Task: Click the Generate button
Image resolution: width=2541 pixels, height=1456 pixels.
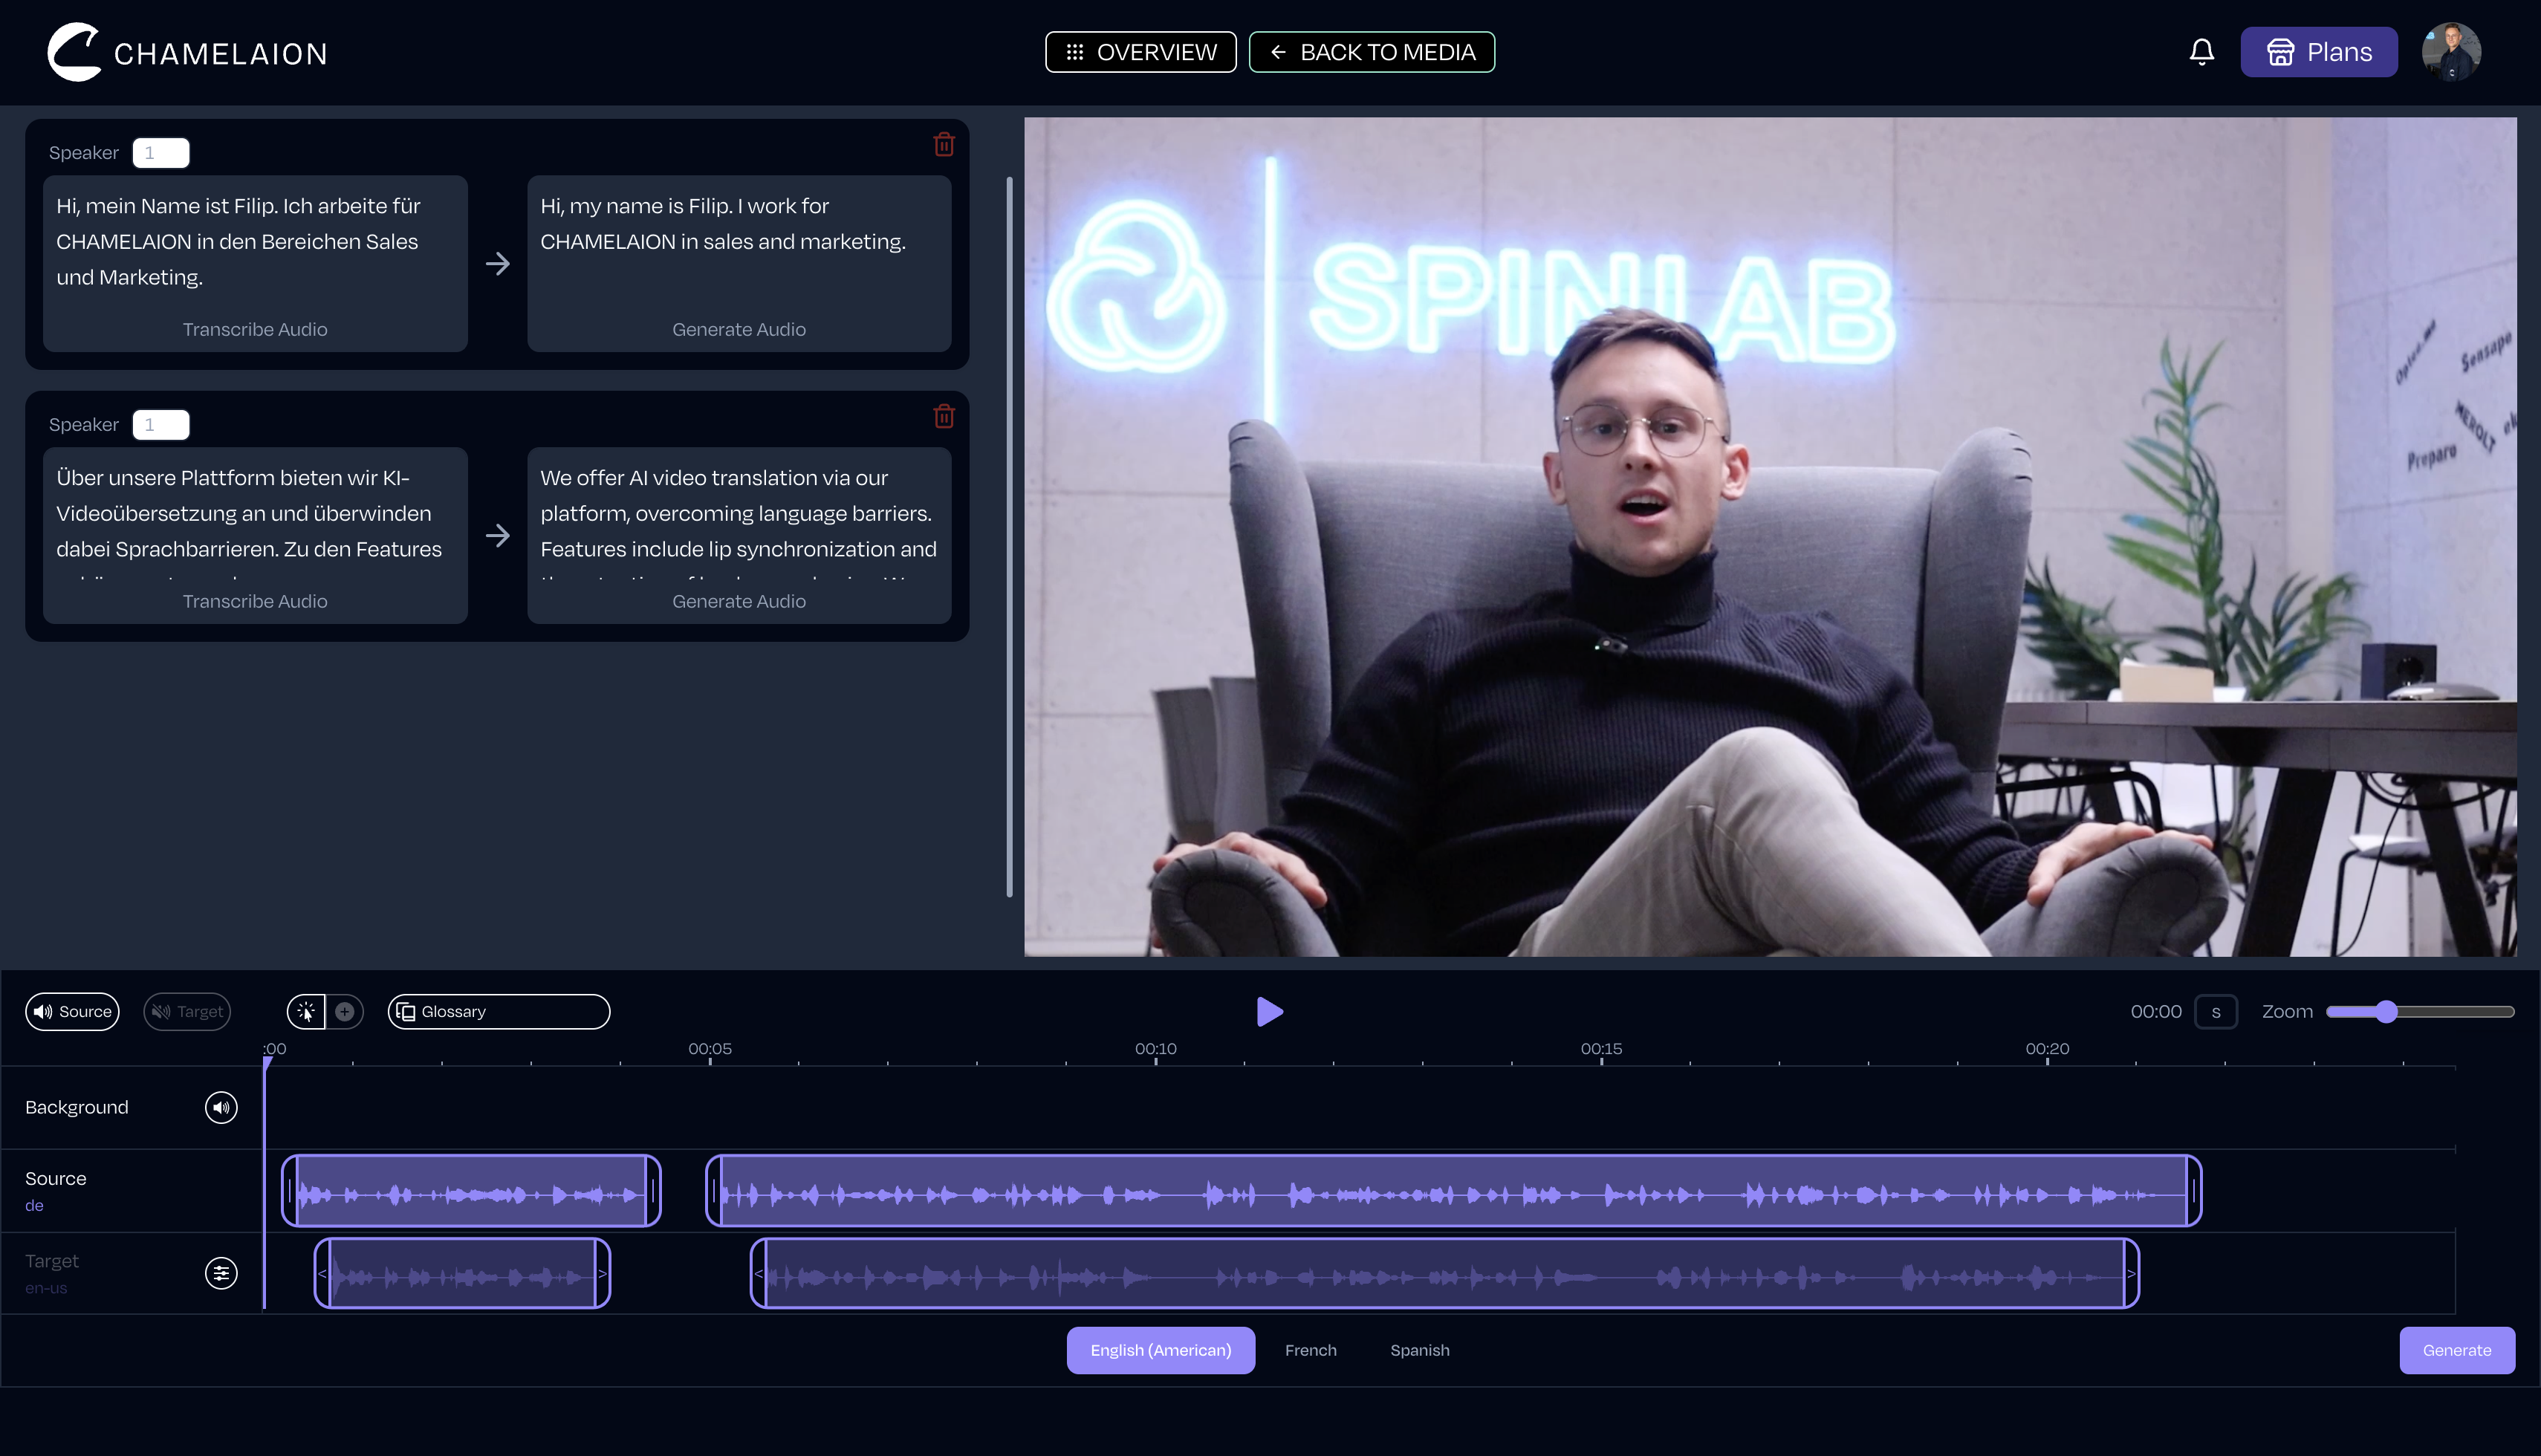Action: [2456, 1350]
